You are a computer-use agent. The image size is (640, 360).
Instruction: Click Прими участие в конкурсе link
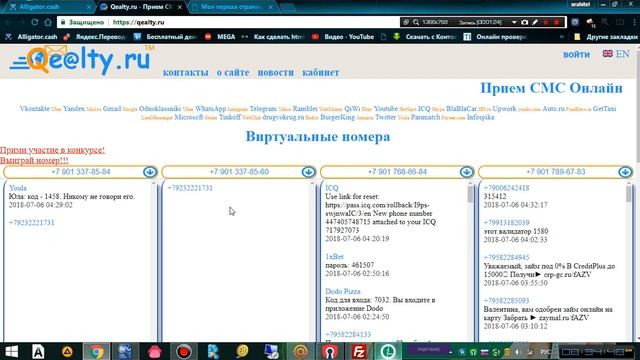(x=52, y=150)
